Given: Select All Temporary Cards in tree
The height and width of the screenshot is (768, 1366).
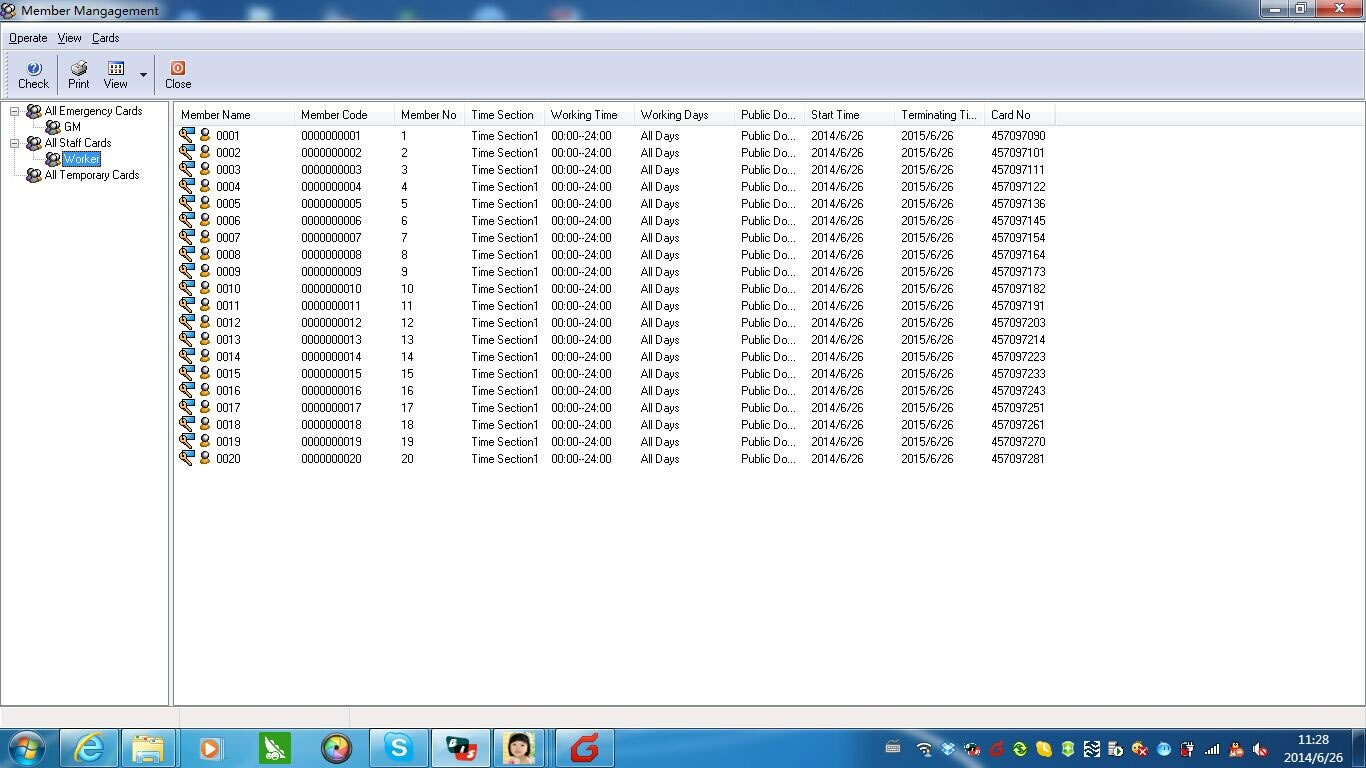Looking at the screenshot, I should coord(91,175).
